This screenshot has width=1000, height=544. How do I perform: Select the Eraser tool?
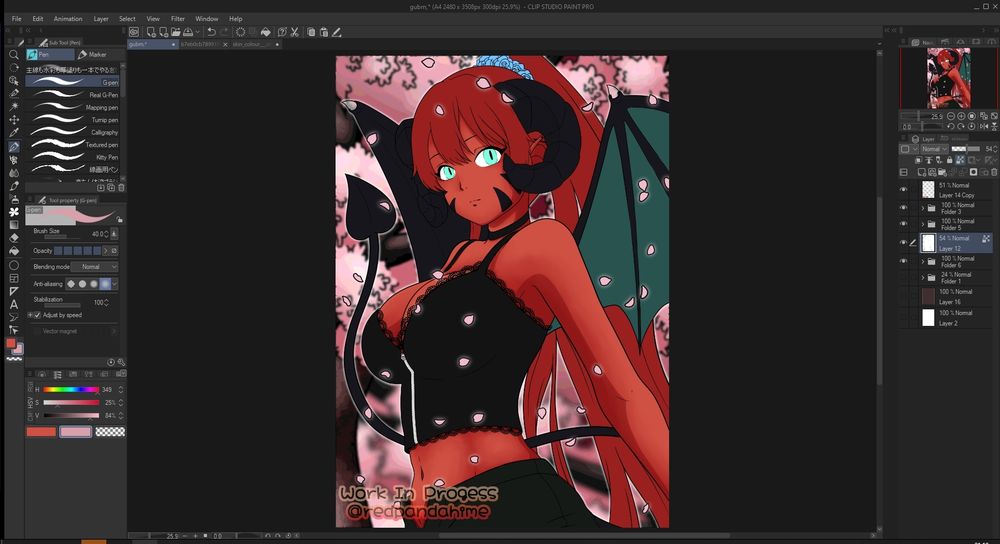(13, 237)
